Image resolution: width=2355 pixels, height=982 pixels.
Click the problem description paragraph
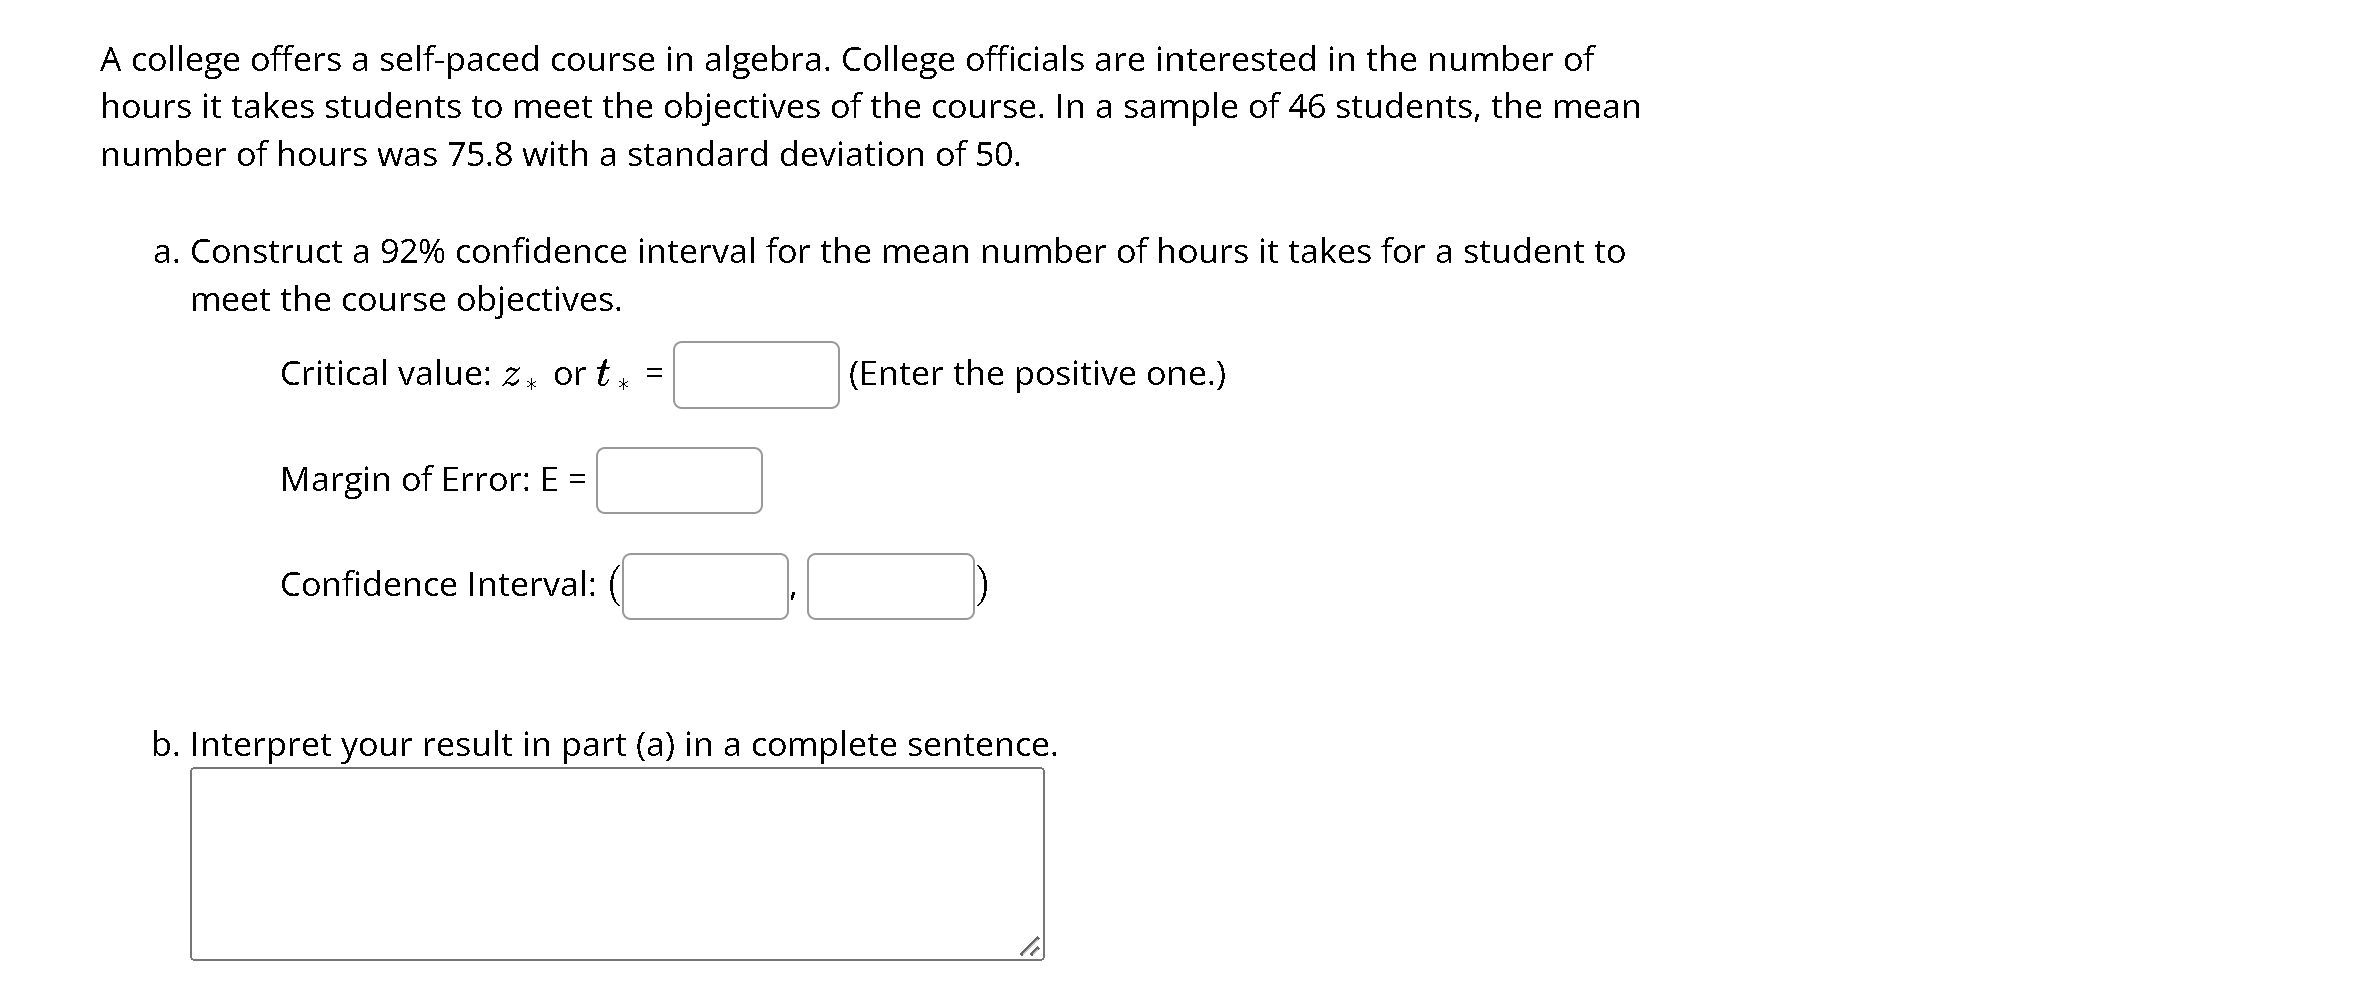point(870,107)
